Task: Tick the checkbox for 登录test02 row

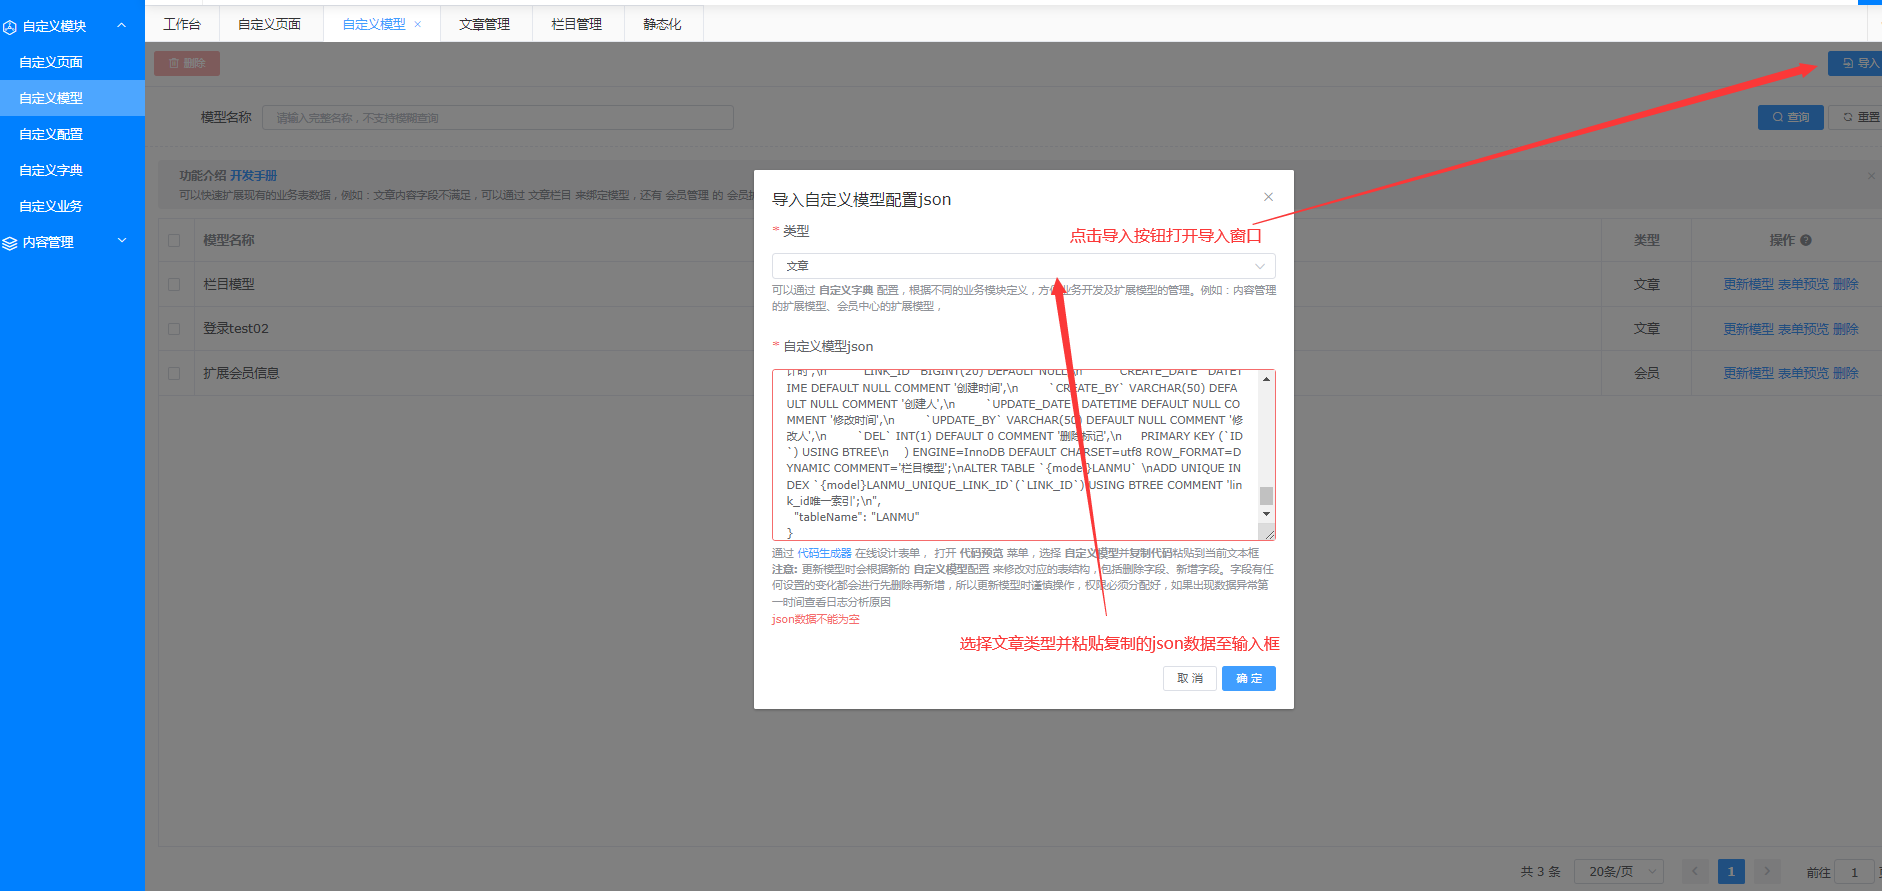Action: pos(174,329)
